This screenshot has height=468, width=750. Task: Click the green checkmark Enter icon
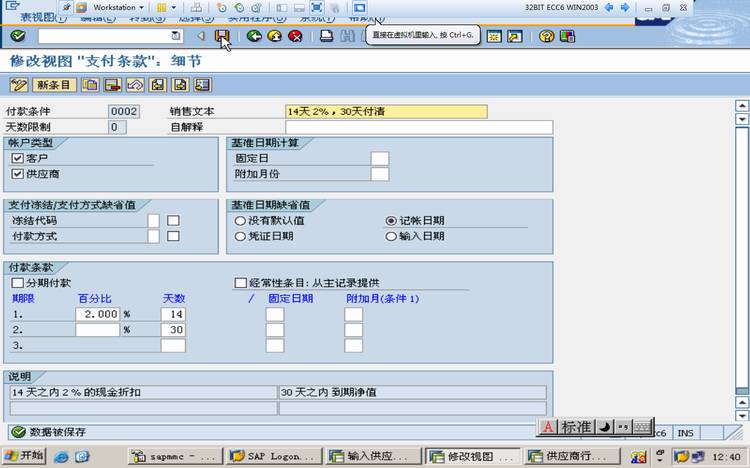pyautogui.click(x=18, y=35)
